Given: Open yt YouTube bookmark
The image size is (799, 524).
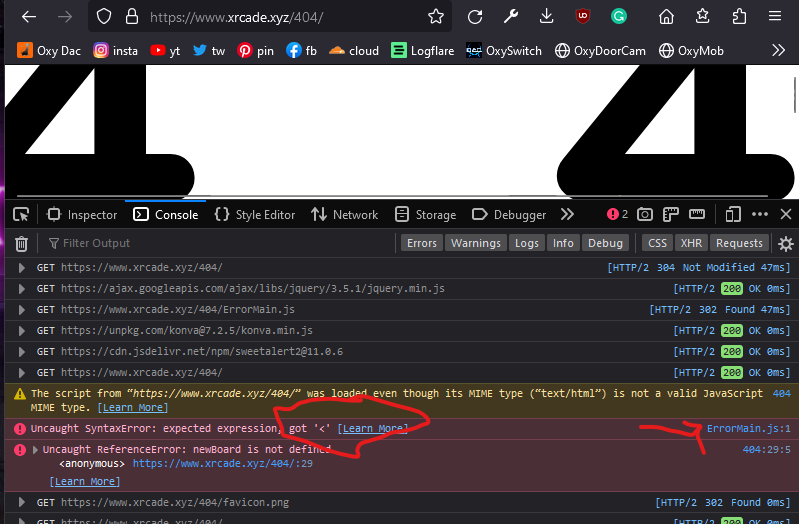Looking at the screenshot, I should point(165,50).
